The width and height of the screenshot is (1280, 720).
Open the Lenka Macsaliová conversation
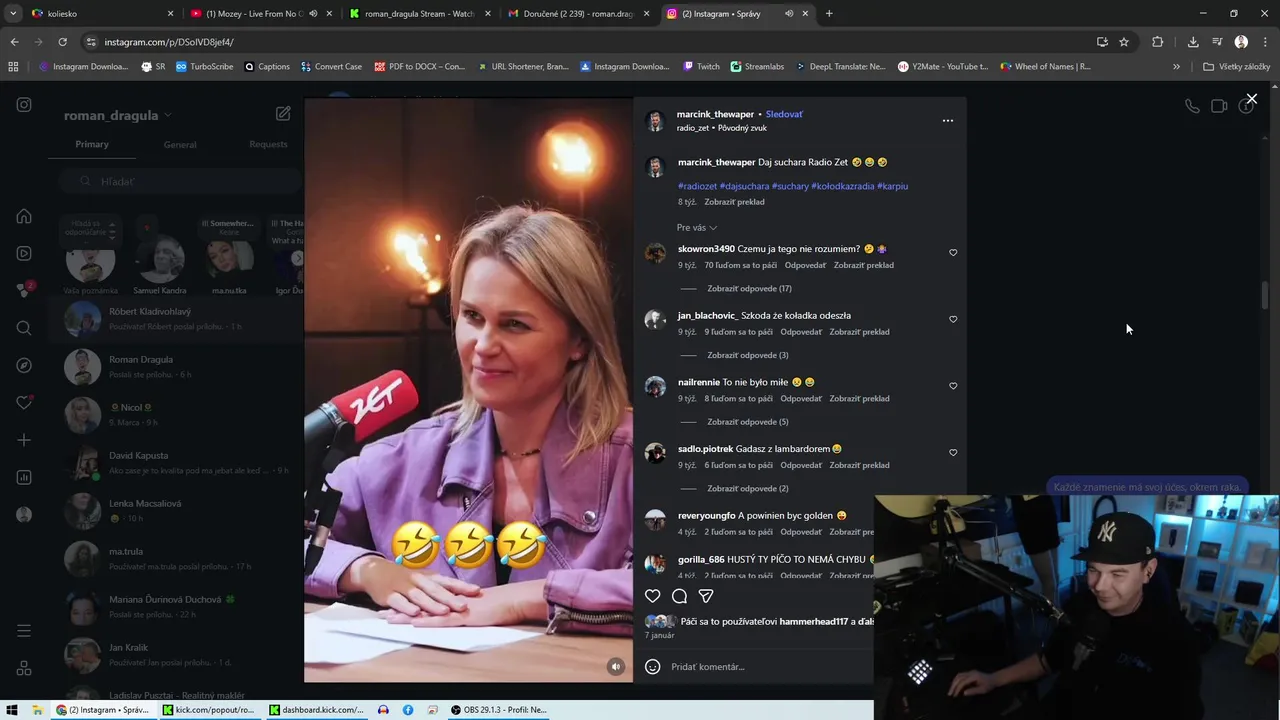(x=176, y=511)
